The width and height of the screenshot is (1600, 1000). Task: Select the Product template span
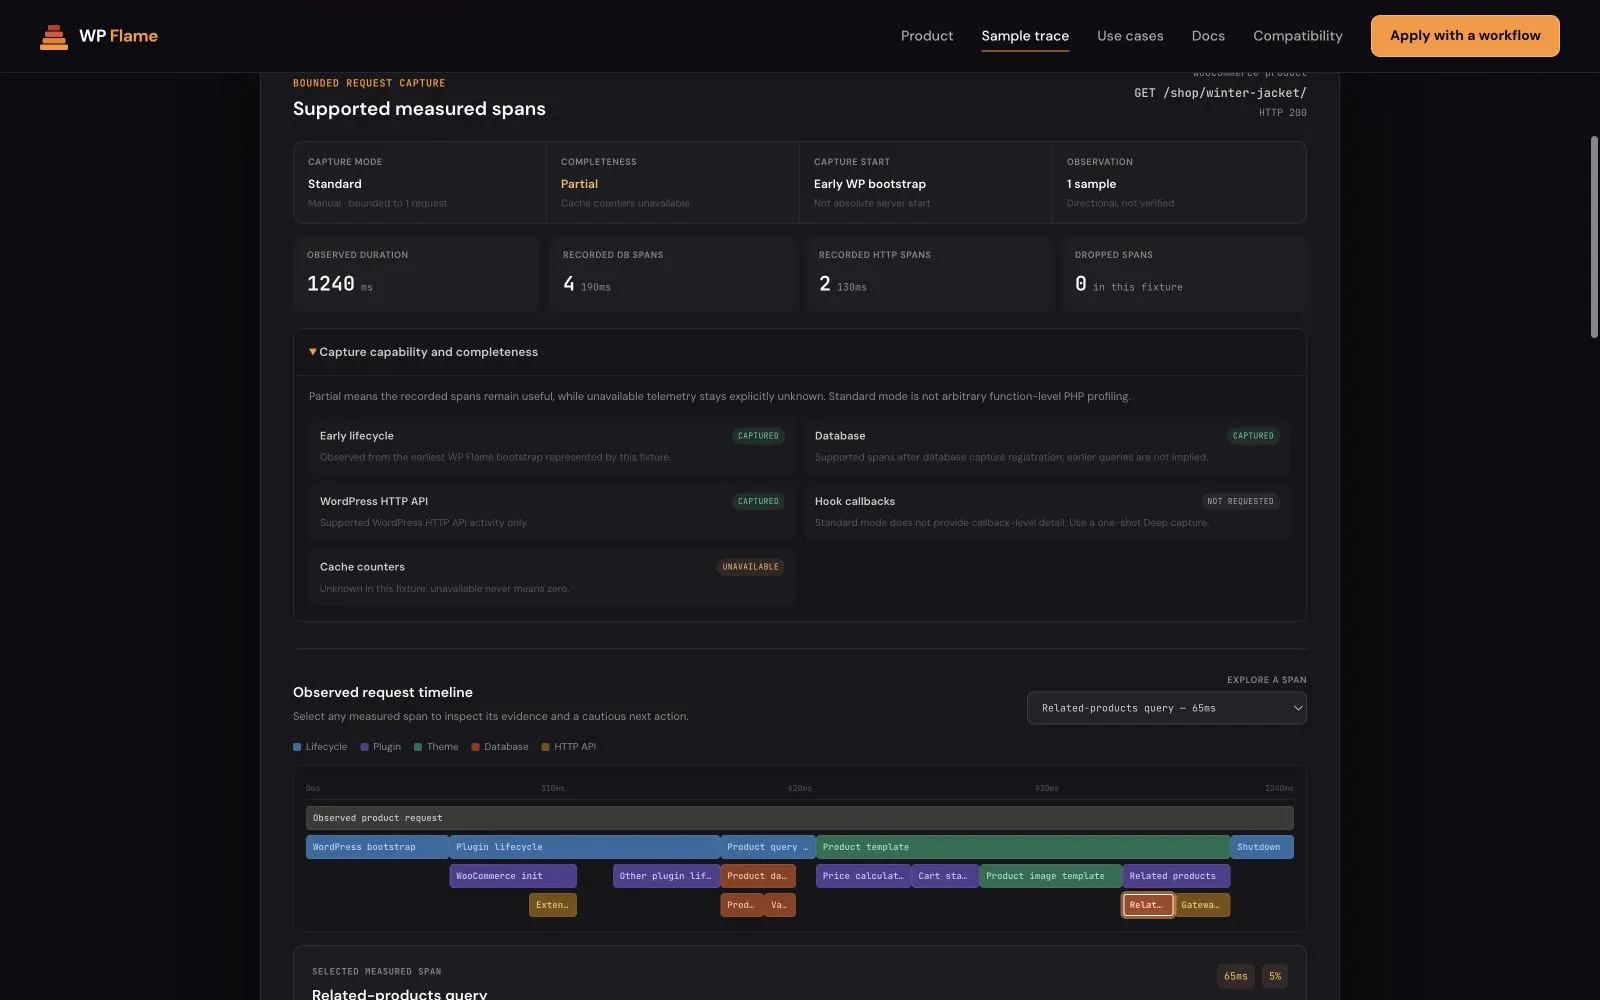pos(1022,847)
